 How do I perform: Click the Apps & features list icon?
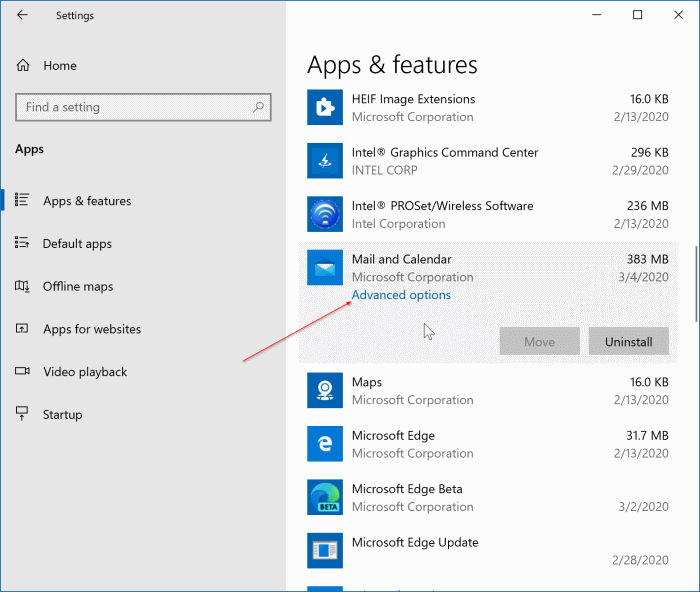coord(22,200)
